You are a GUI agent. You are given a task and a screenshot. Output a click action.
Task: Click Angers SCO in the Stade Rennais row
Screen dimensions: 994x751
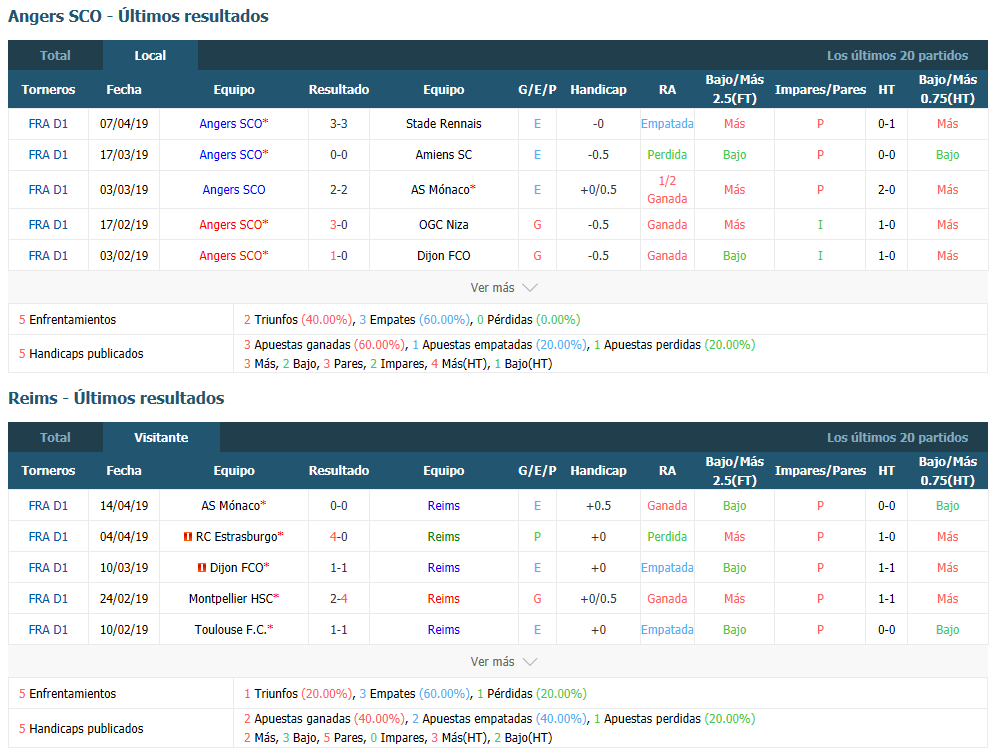(x=231, y=124)
